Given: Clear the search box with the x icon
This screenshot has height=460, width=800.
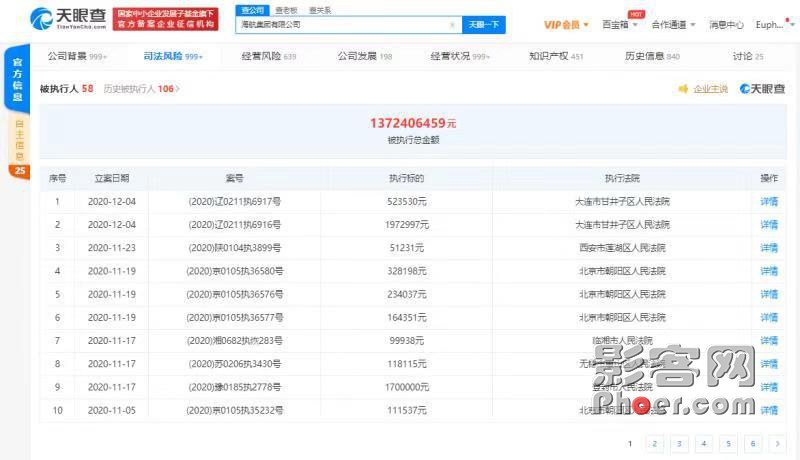Looking at the screenshot, I should 452,25.
